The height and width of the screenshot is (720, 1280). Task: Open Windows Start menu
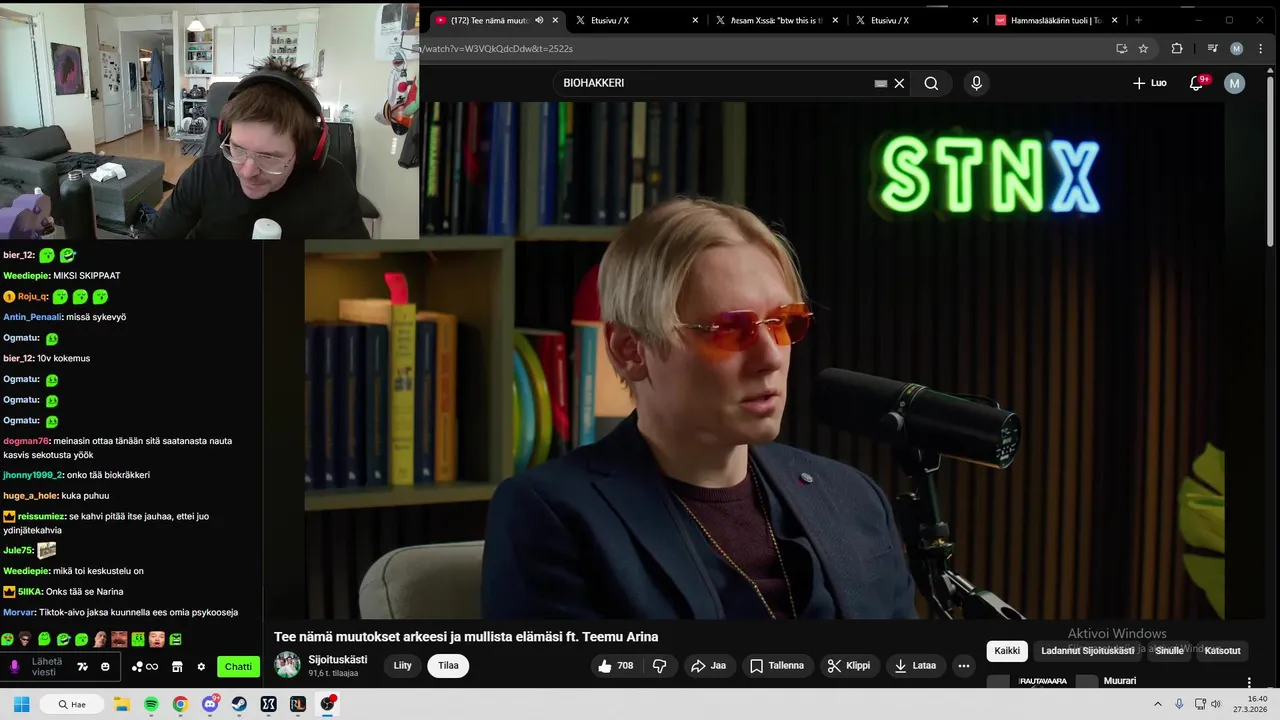pos(21,704)
